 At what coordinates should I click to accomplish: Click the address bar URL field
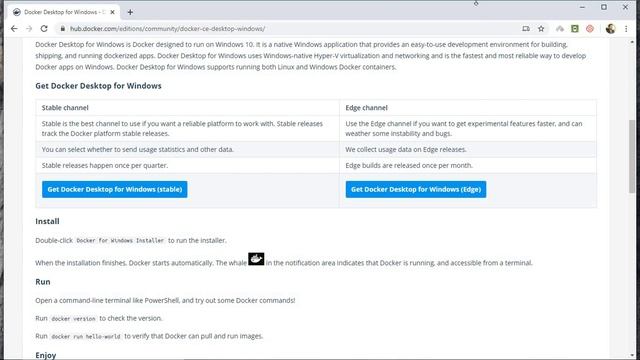(x=286, y=29)
